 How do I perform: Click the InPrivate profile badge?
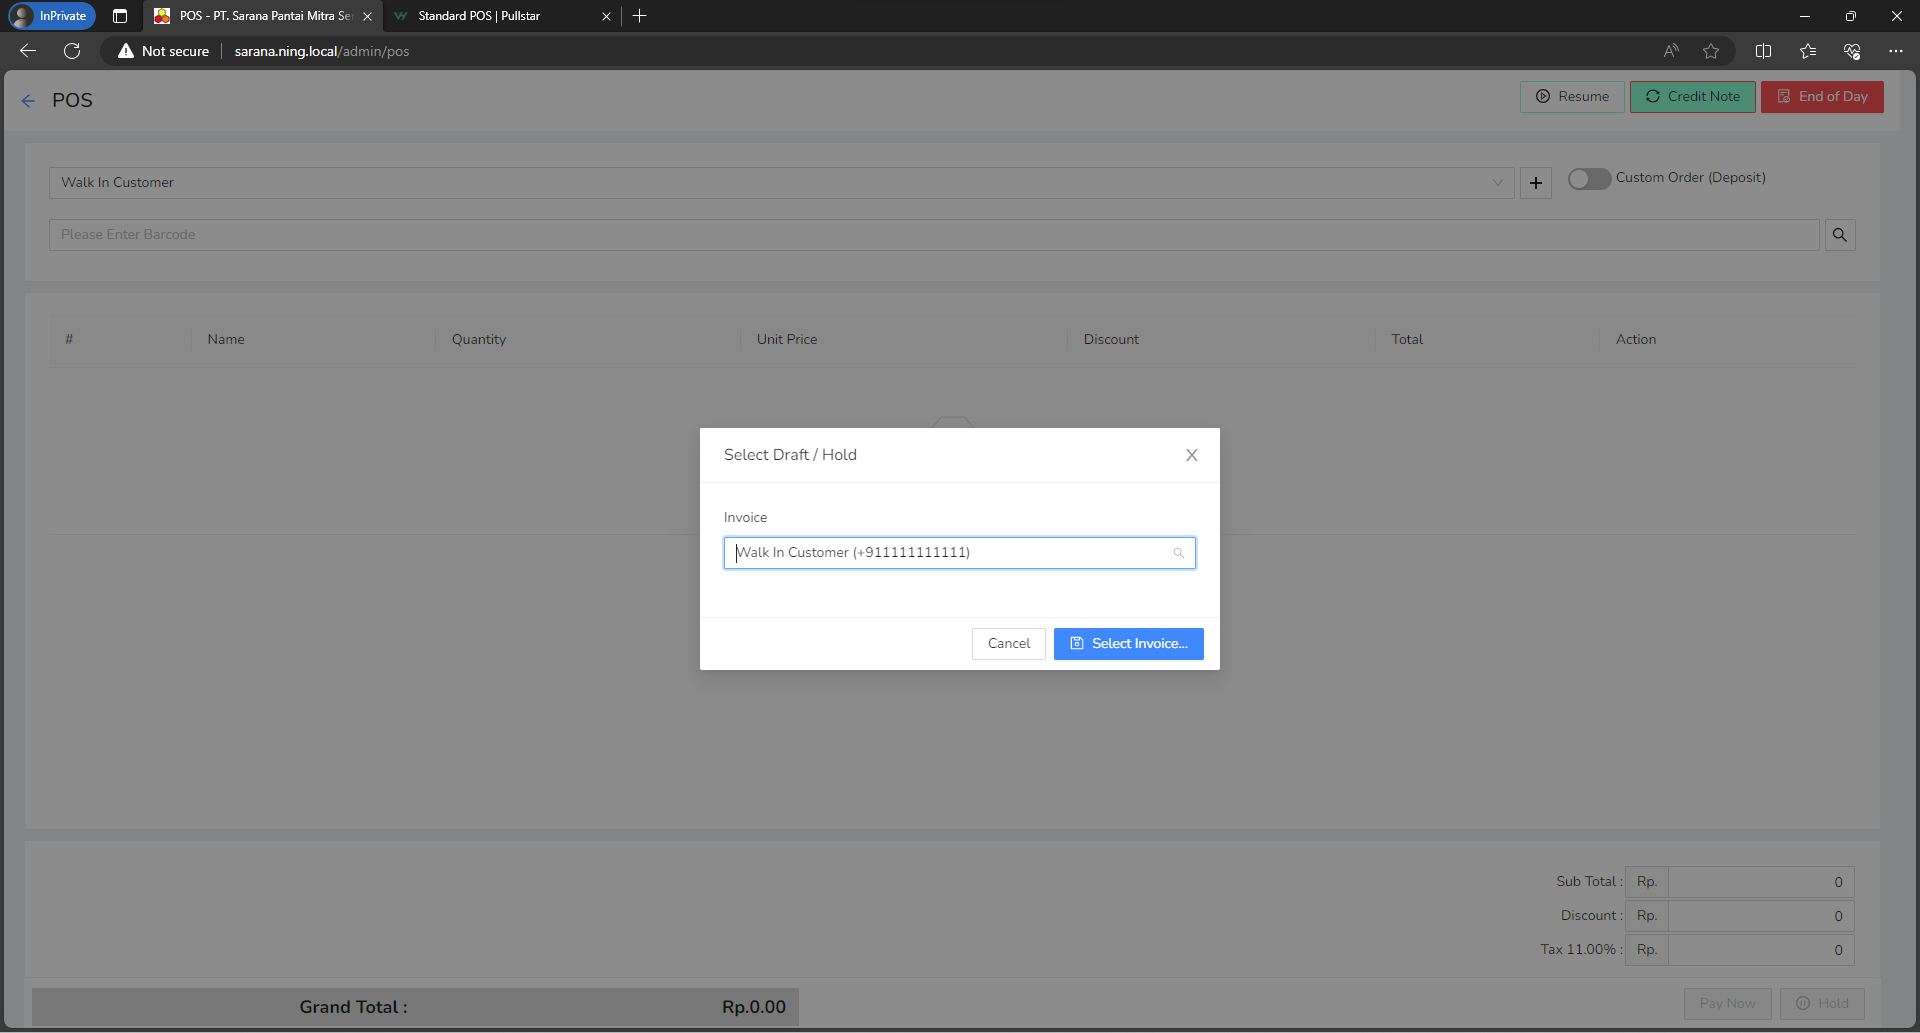pyautogui.click(x=50, y=16)
